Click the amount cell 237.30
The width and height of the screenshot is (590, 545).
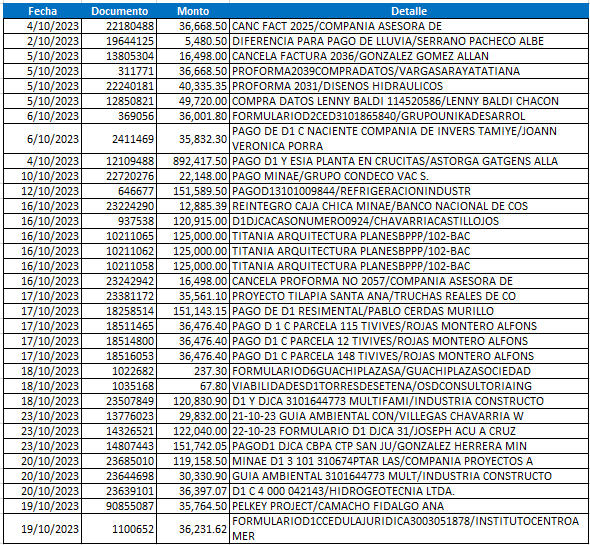point(193,371)
